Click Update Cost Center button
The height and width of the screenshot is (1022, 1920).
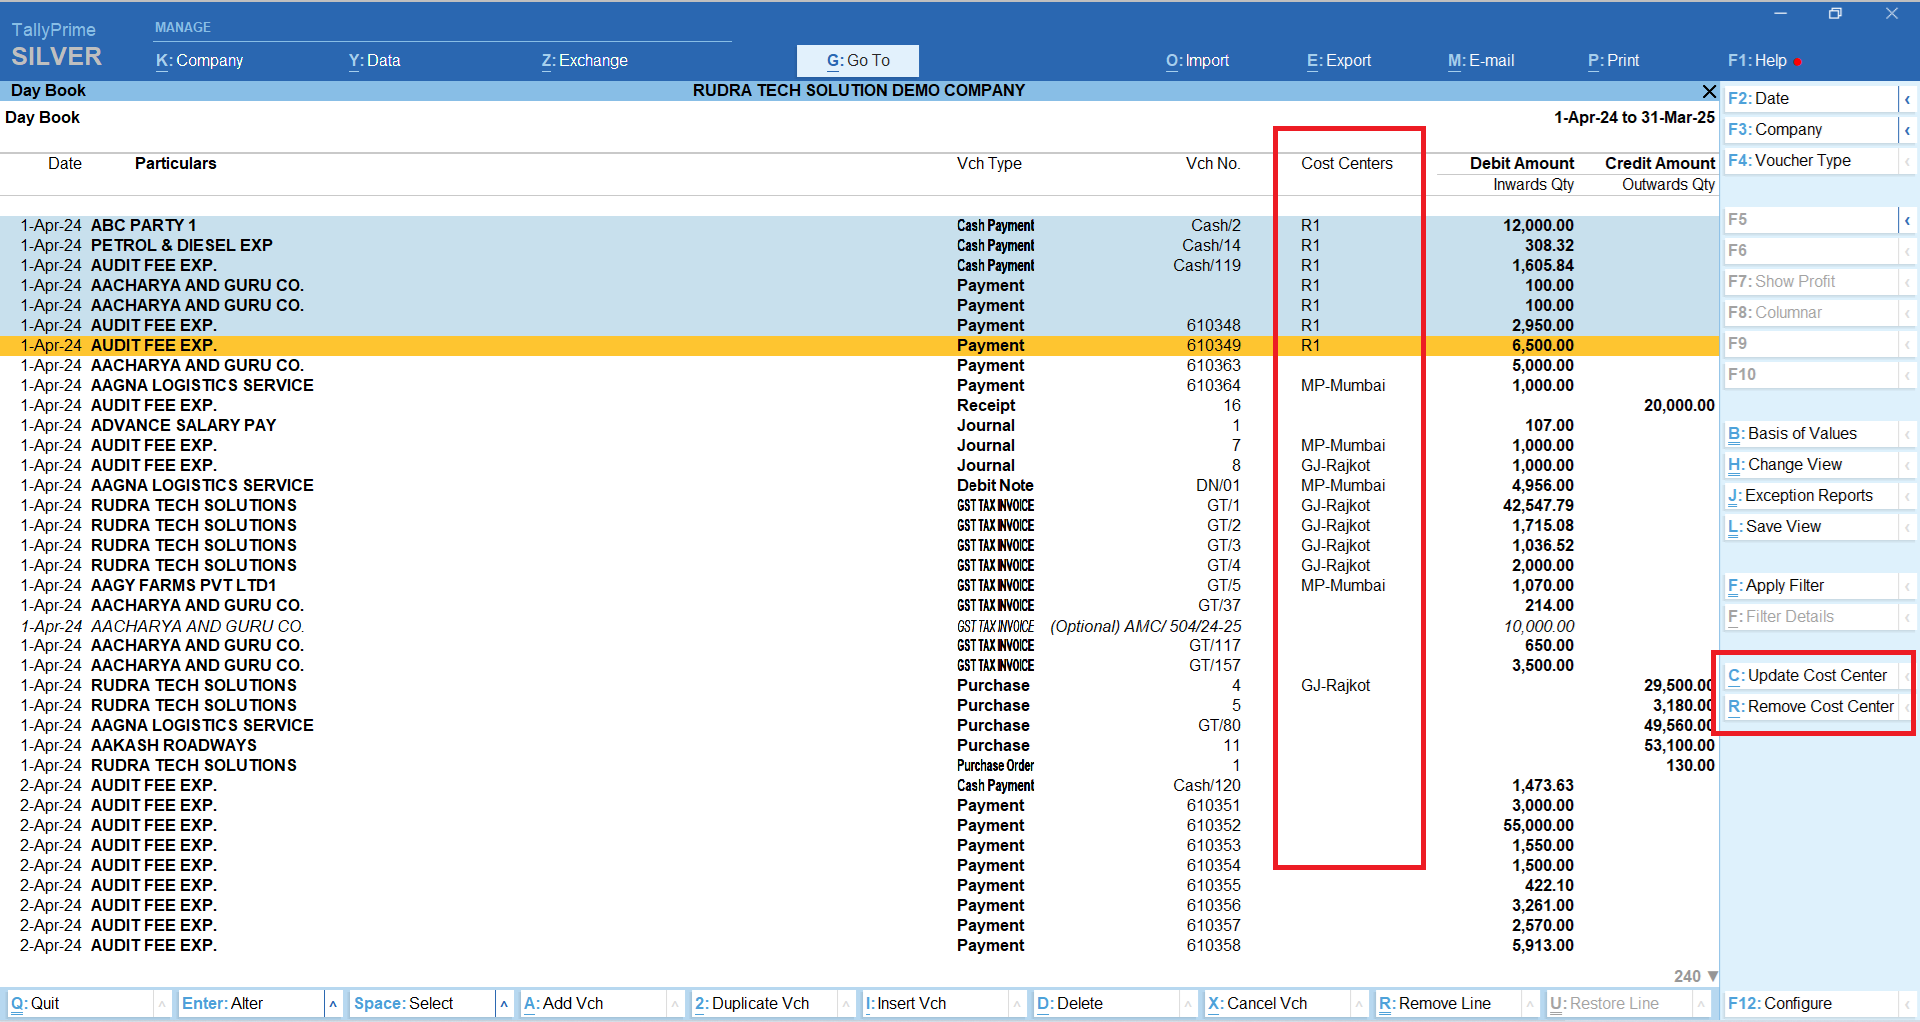pos(1808,676)
